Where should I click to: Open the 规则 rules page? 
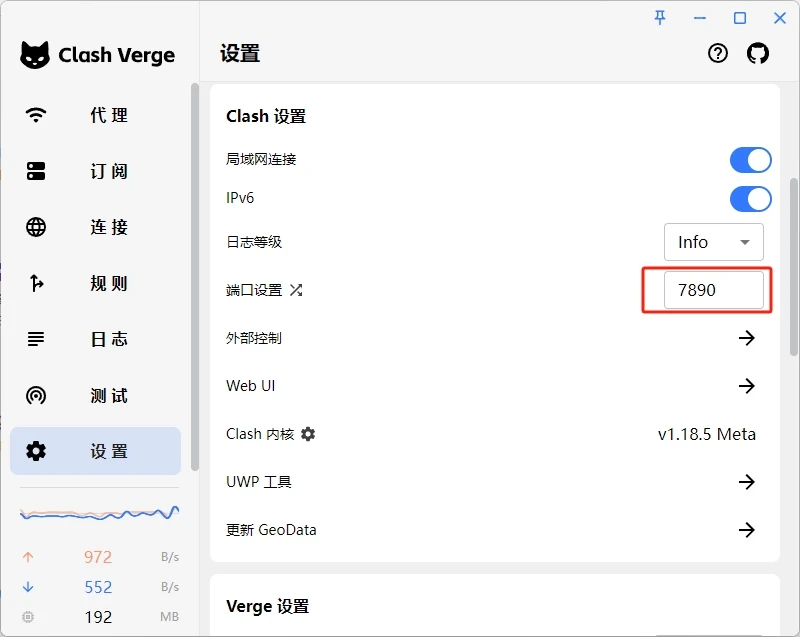click(x=96, y=283)
